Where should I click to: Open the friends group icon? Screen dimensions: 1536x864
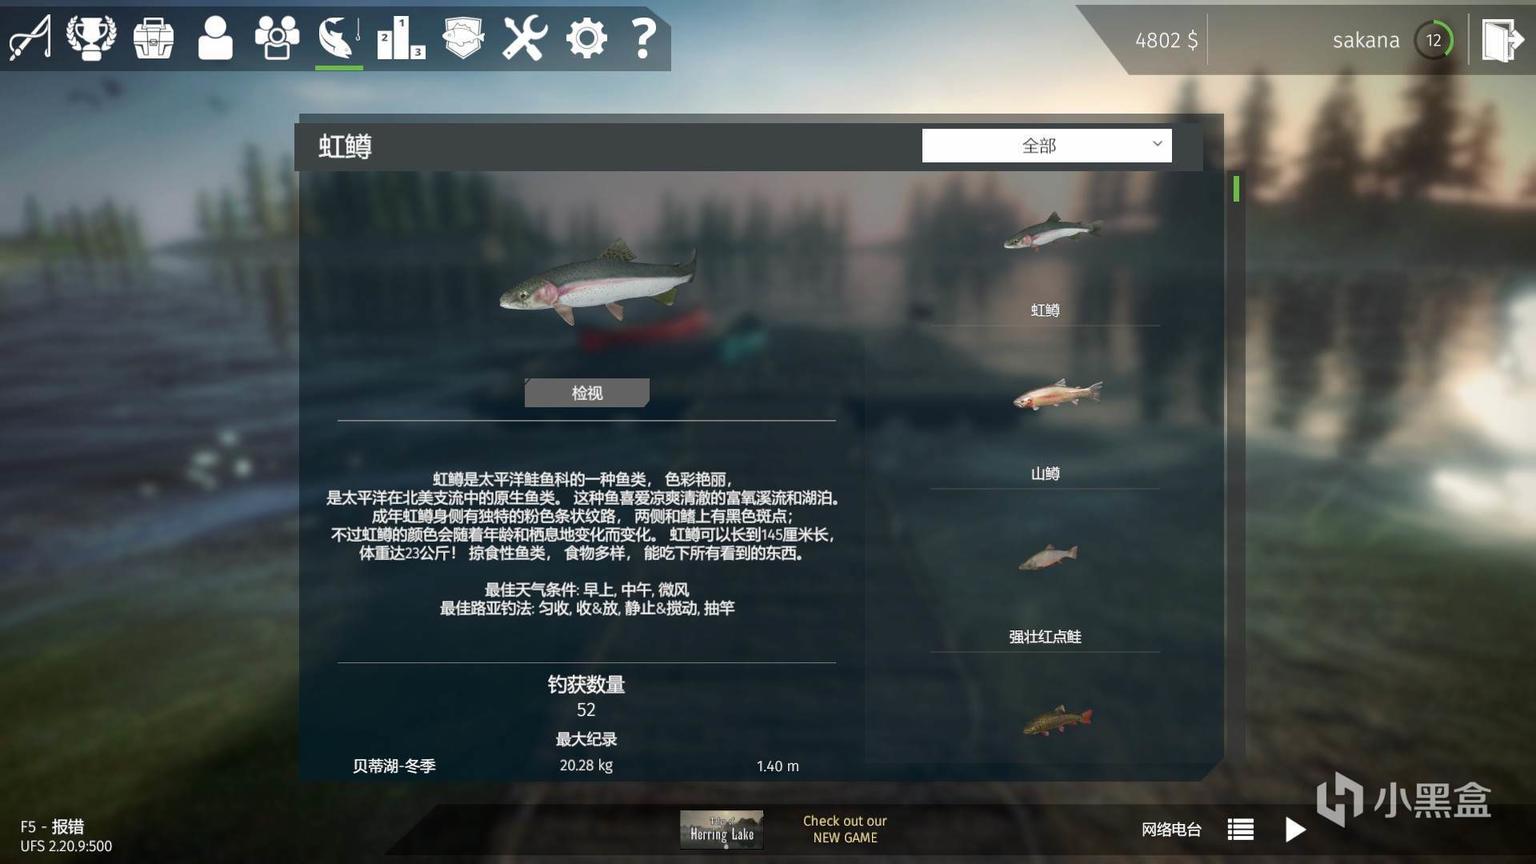pos(277,39)
